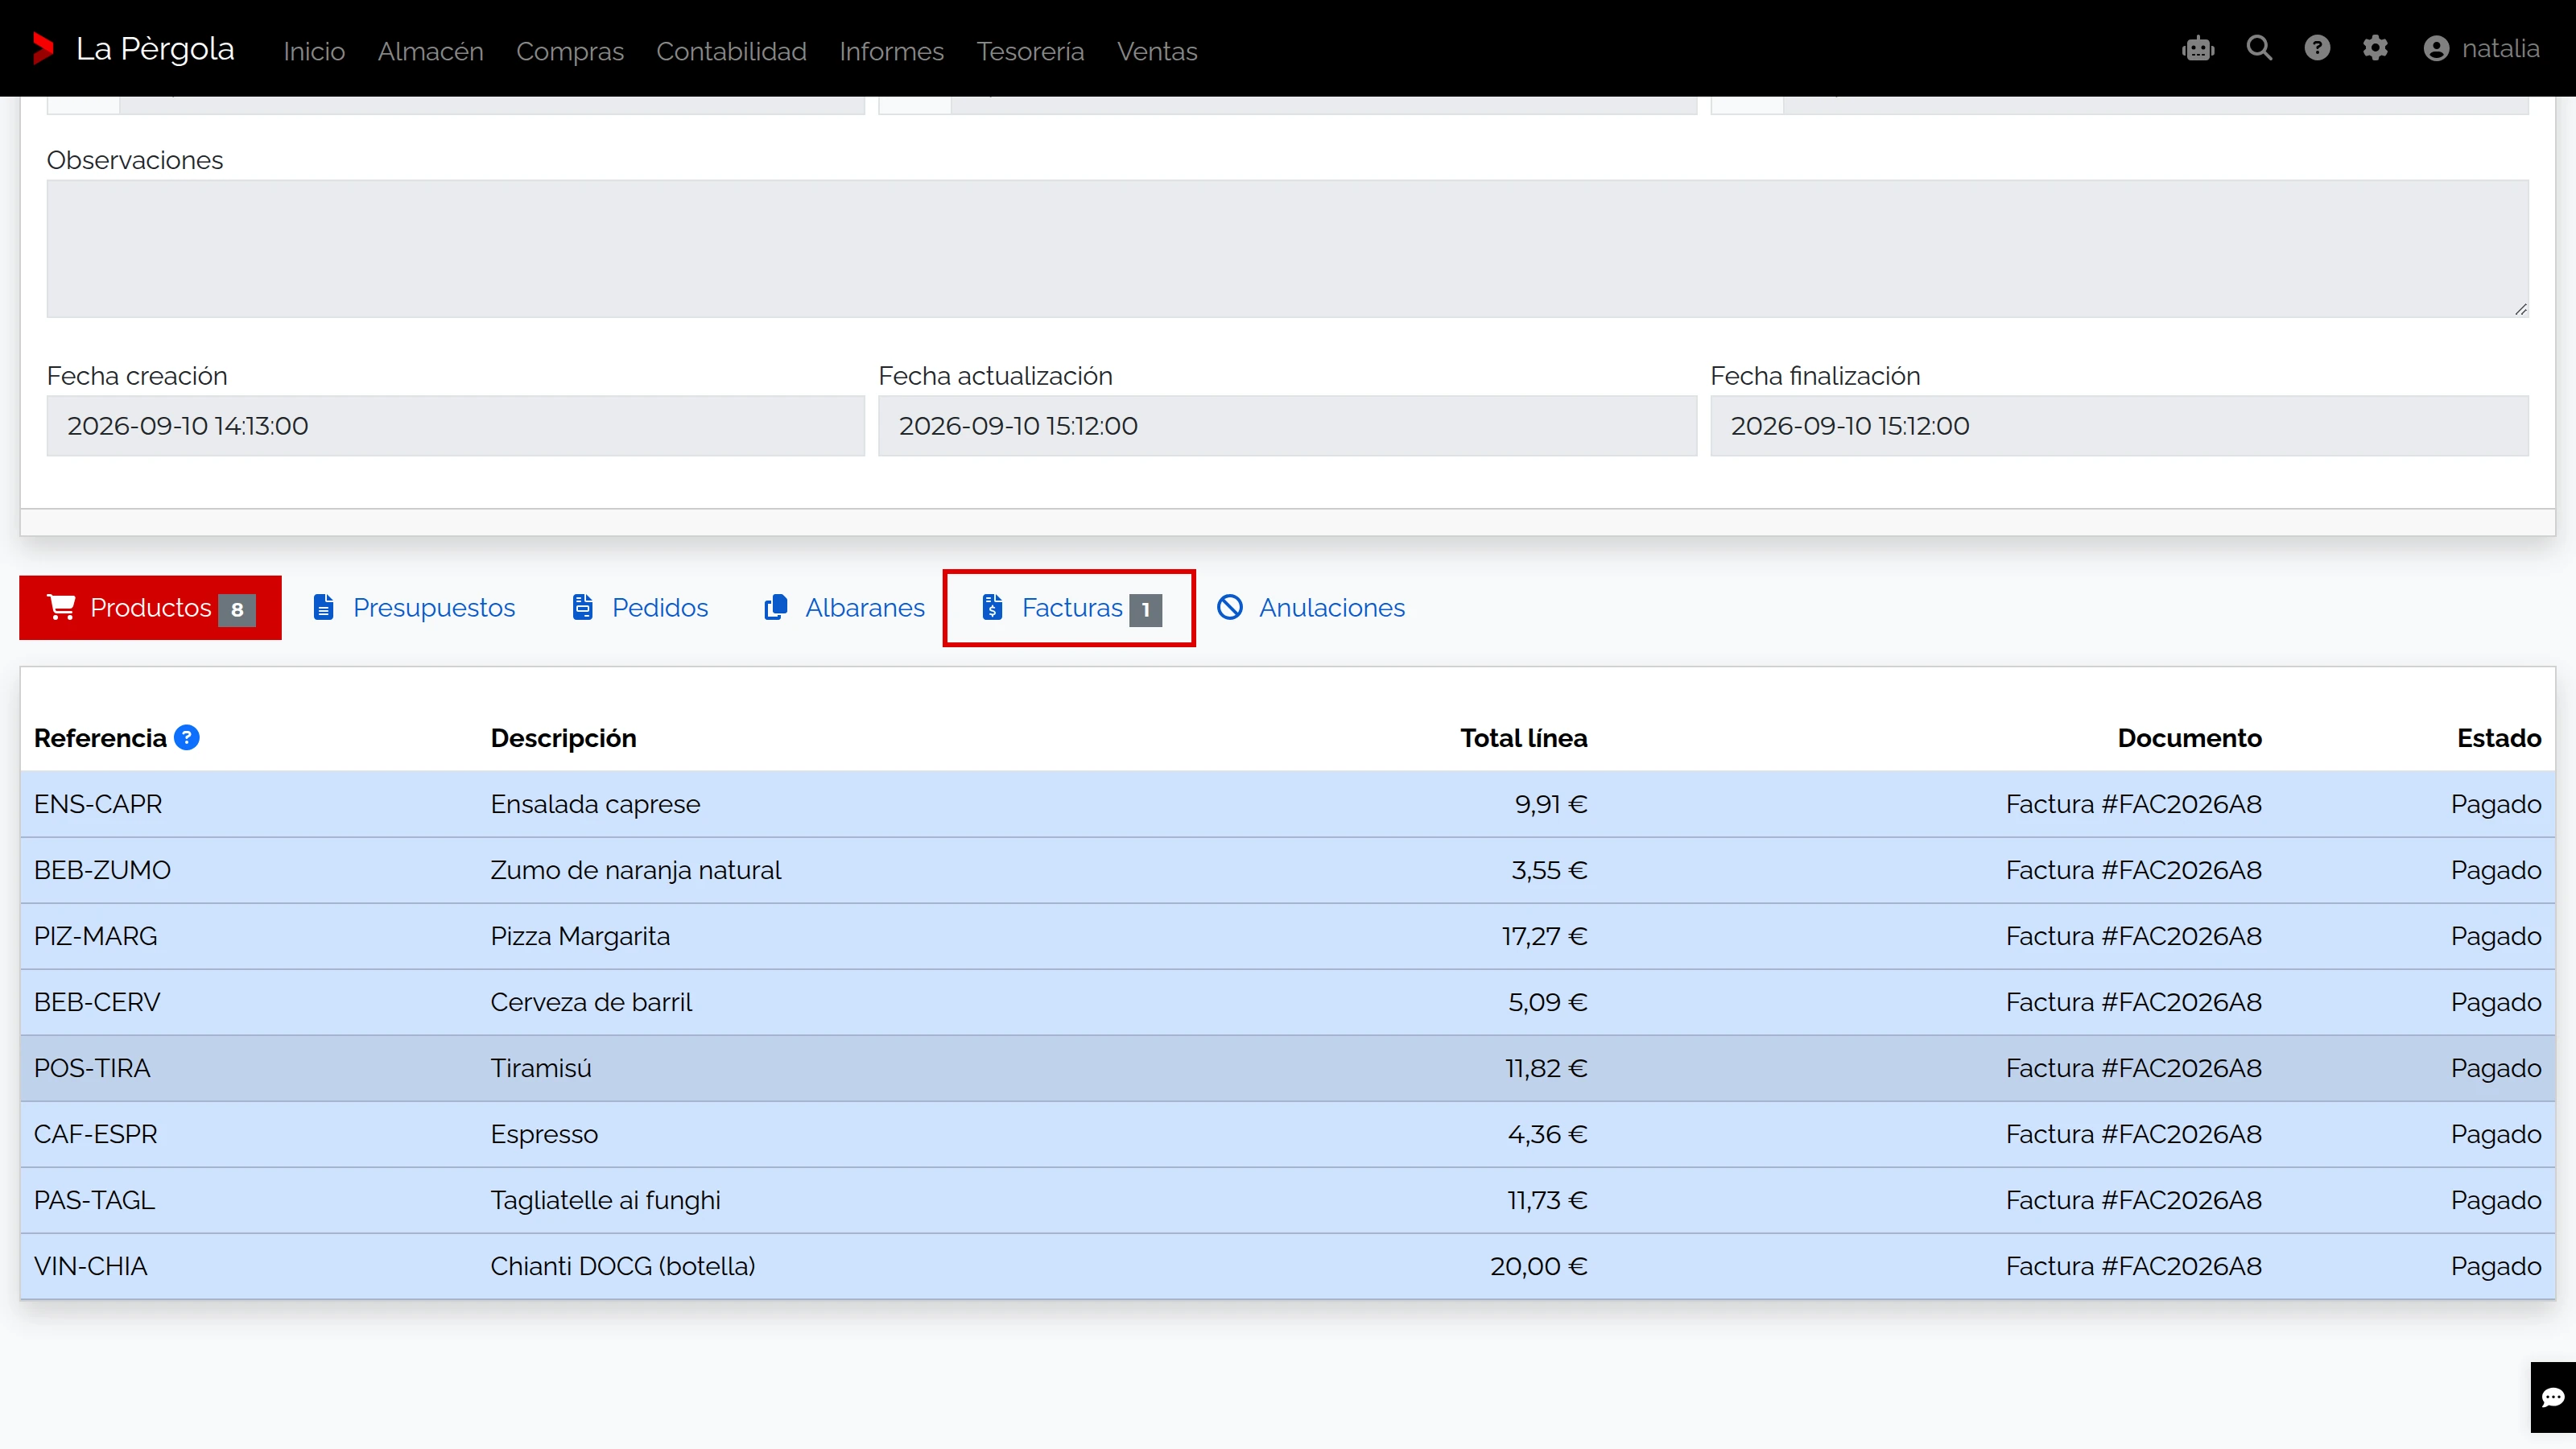This screenshot has height=1449, width=2576.
Task: Click the Observaciones text area
Action: point(1287,249)
